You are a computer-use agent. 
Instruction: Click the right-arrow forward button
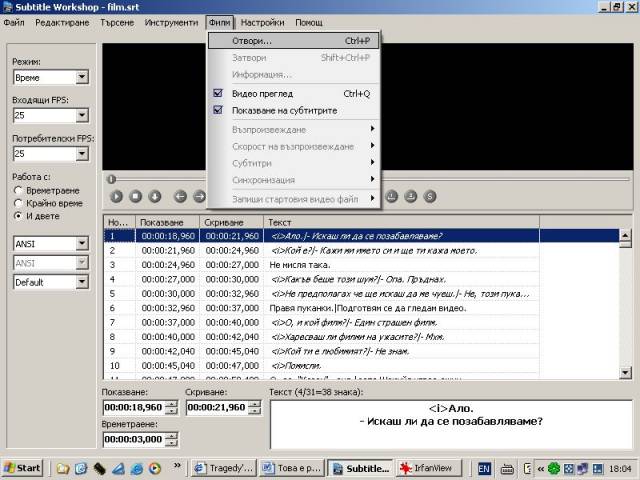[199, 196]
